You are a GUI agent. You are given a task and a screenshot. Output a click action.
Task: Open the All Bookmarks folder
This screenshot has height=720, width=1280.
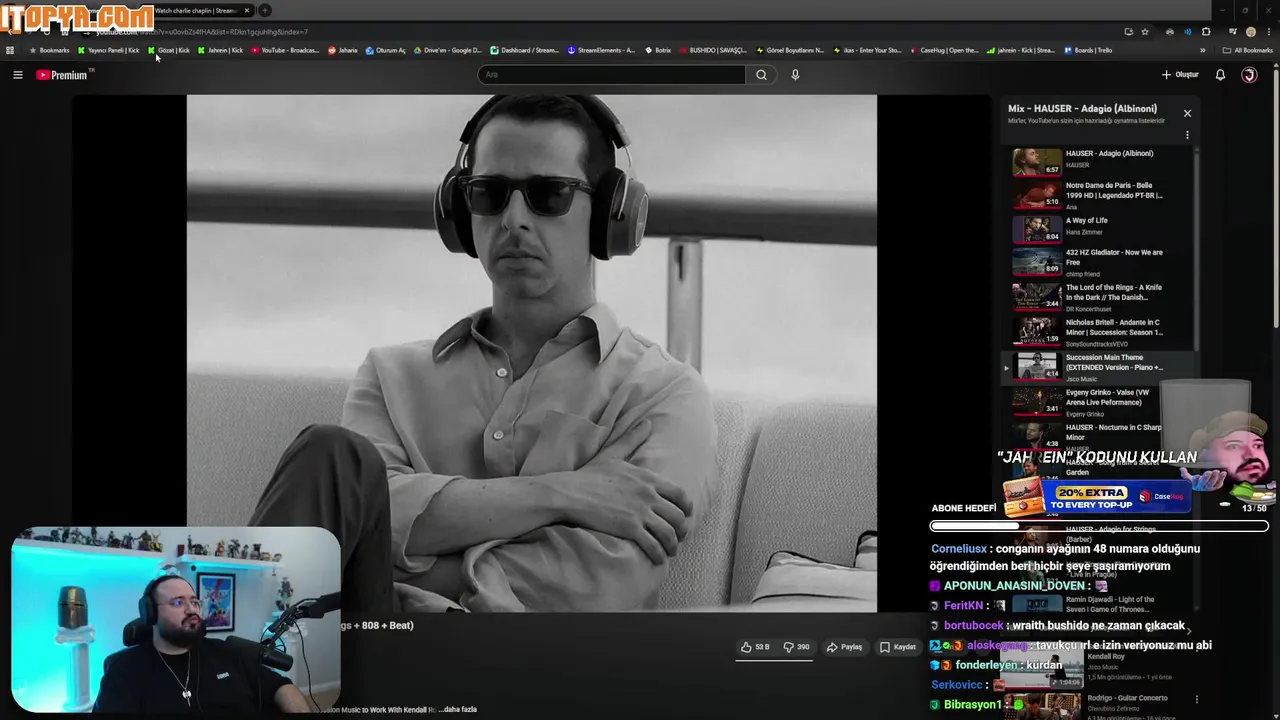[1248, 50]
